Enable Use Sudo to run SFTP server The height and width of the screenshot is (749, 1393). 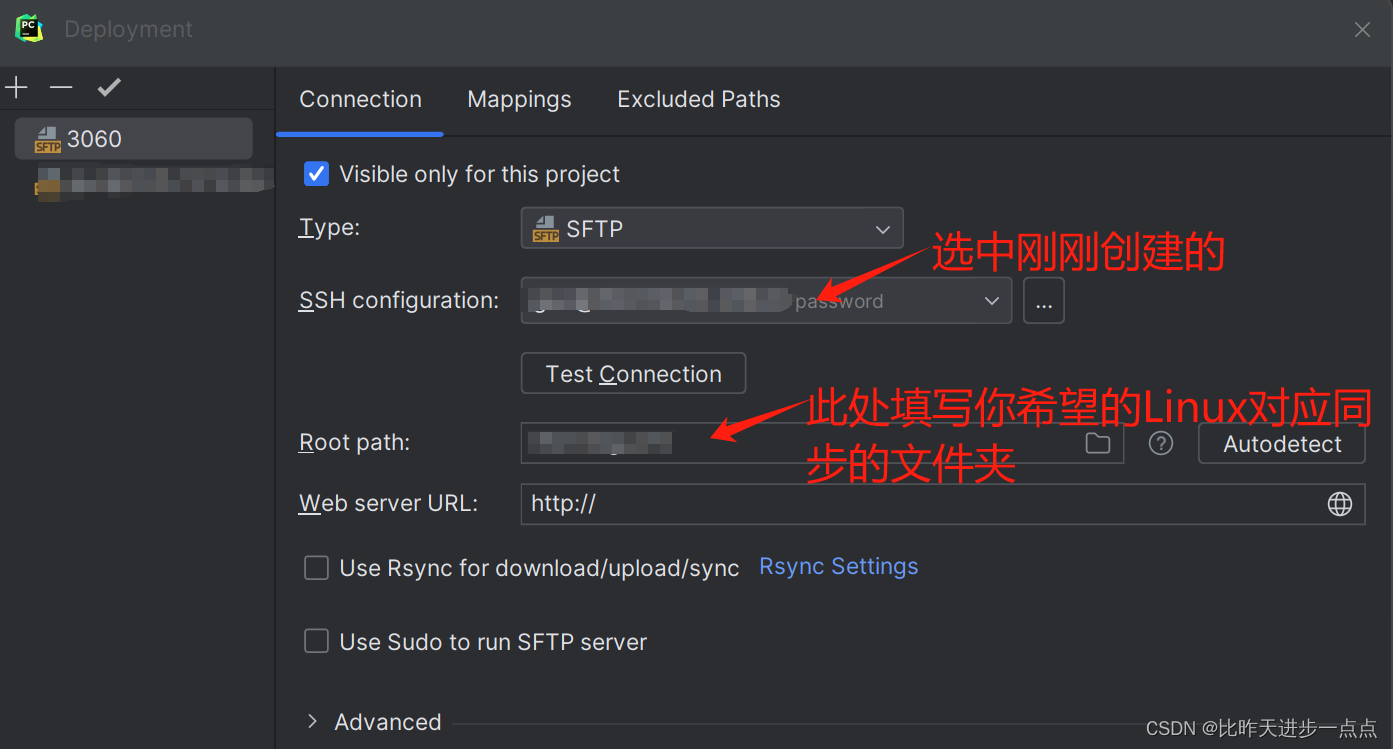(316, 641)
